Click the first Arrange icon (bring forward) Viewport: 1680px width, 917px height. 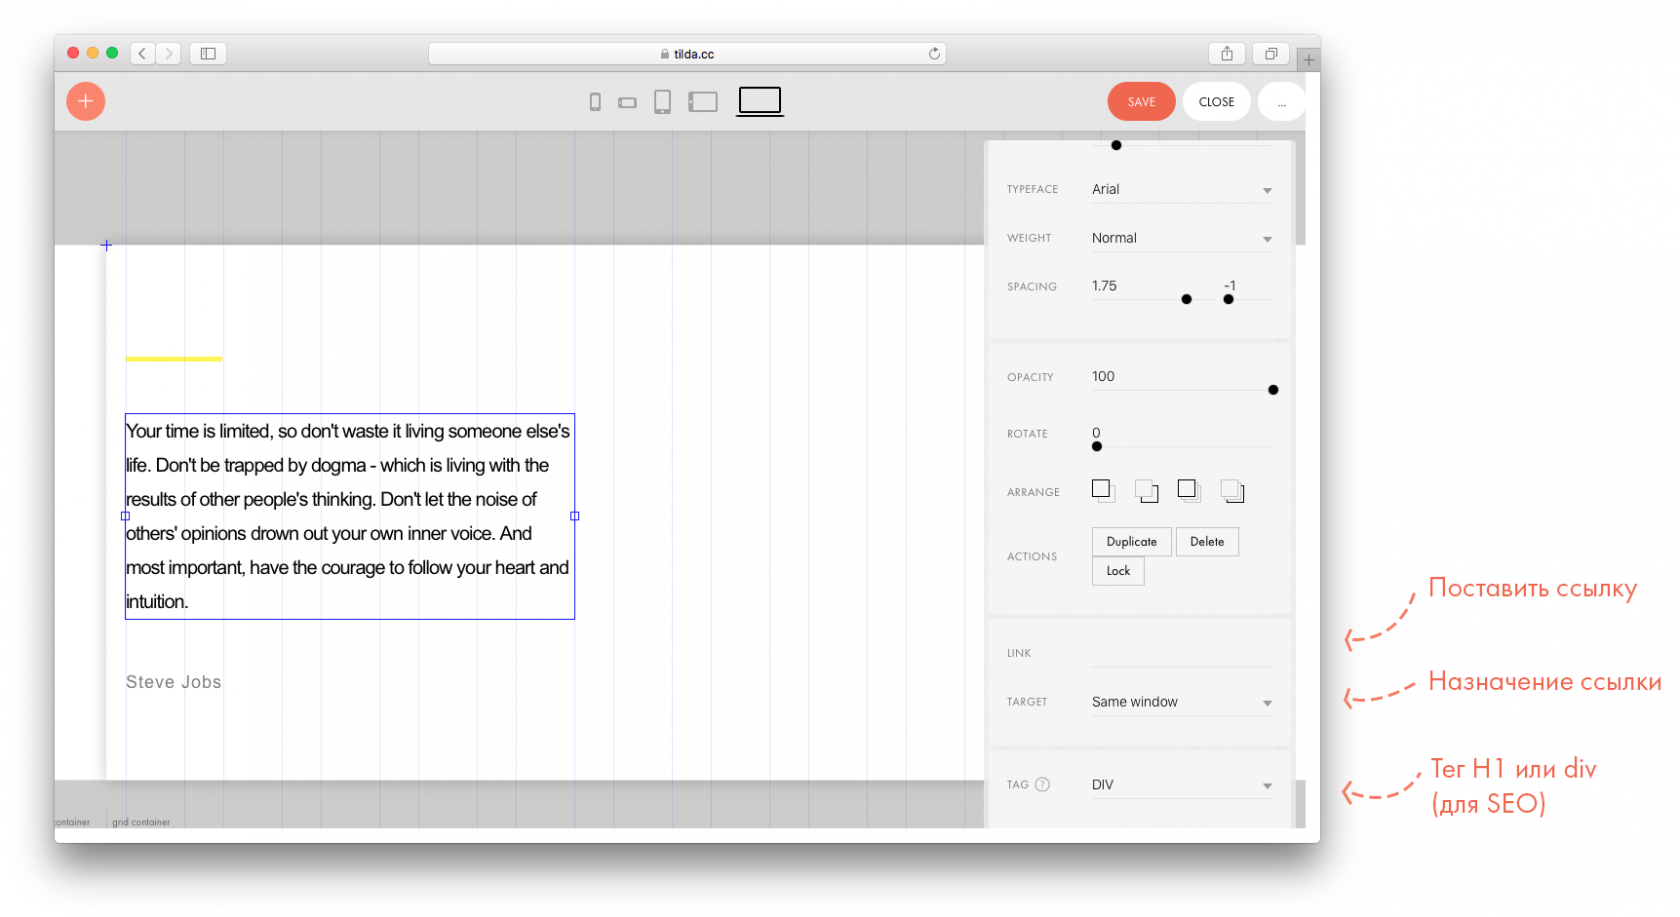click(x=1103, y=490)
